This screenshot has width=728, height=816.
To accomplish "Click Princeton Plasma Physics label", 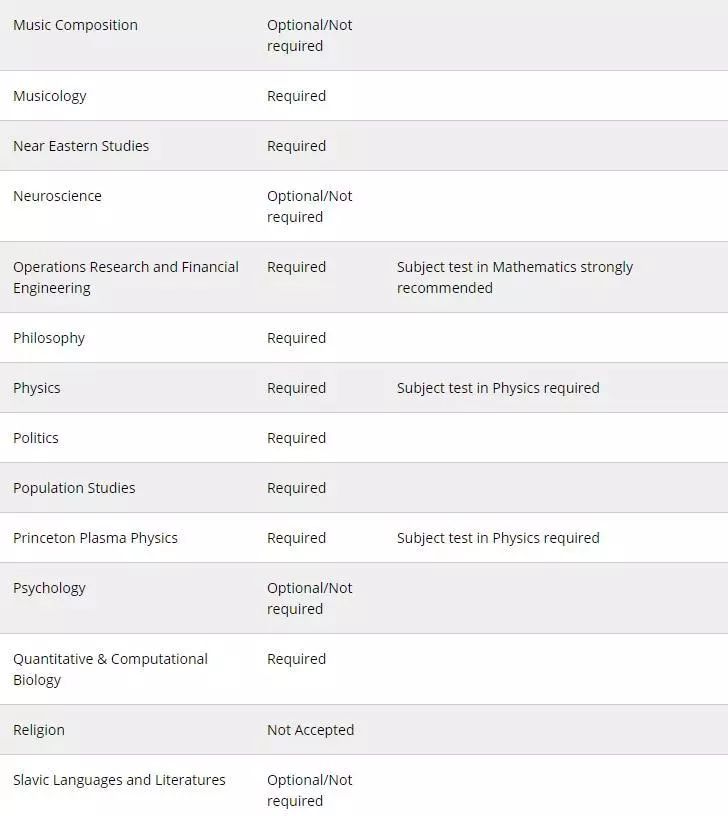I will [95, 538].
